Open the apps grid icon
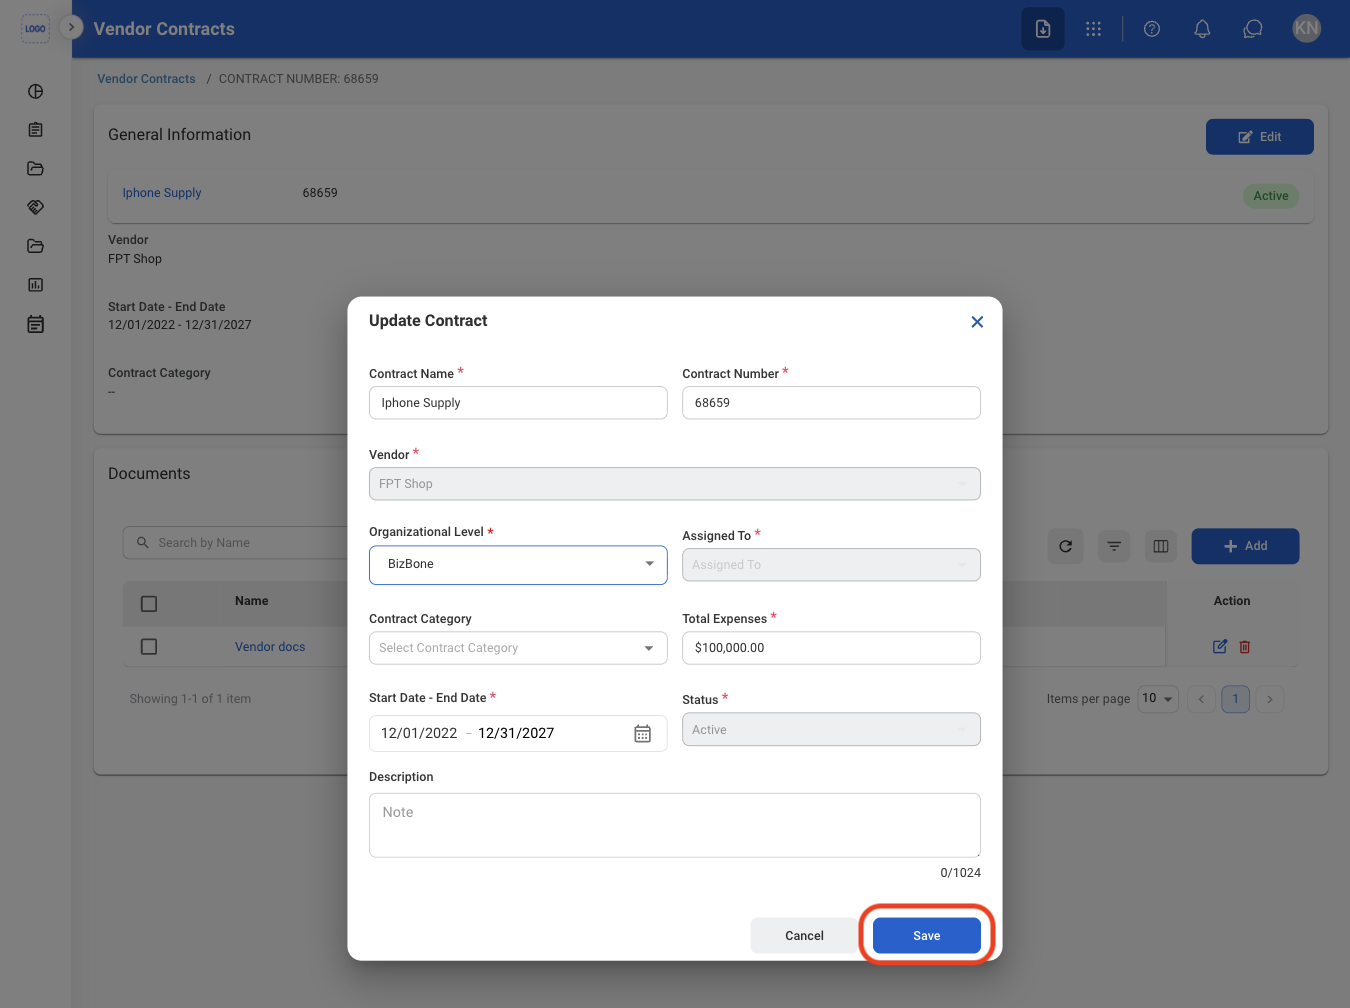 1093,29
